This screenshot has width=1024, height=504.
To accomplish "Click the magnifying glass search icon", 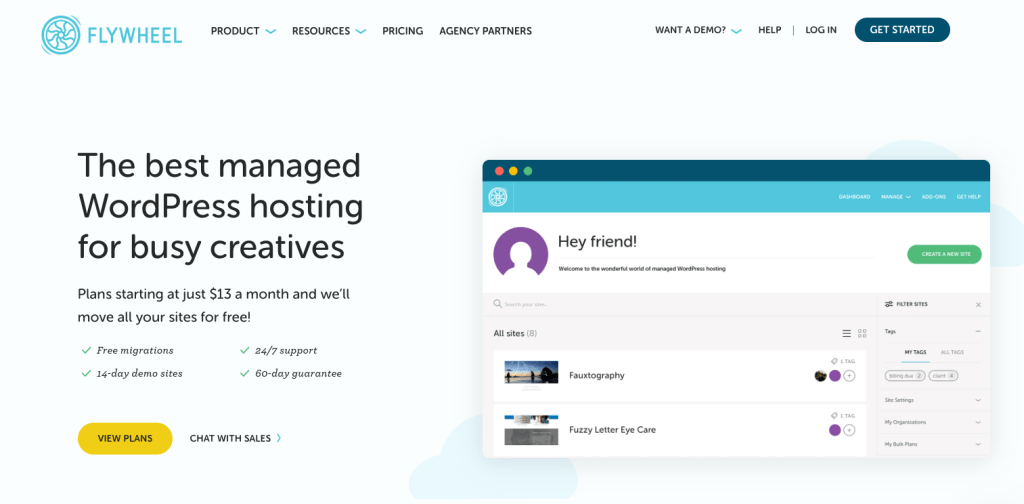I will [x=498, y=304].
